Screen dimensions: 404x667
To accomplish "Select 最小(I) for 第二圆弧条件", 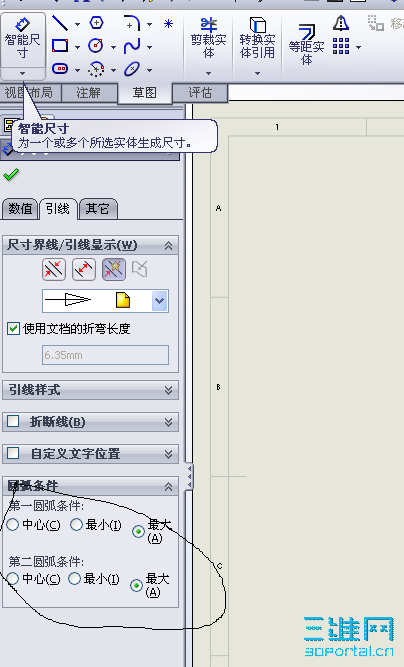I will pos(75,579).
